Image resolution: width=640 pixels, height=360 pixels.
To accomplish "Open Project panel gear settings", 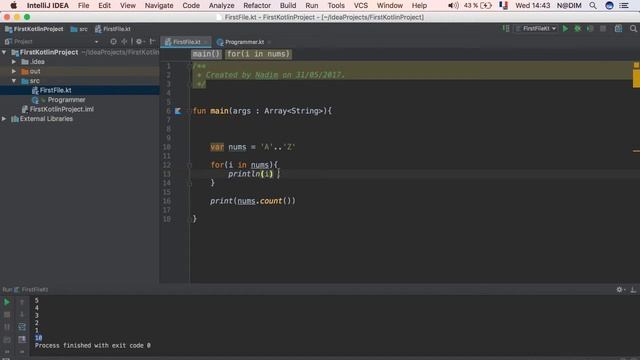I will point(140,41).
